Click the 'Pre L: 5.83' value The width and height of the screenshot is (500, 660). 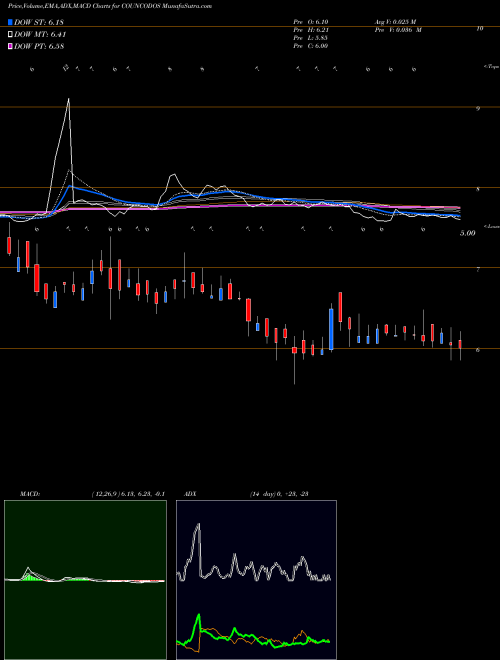click(311, 38)
